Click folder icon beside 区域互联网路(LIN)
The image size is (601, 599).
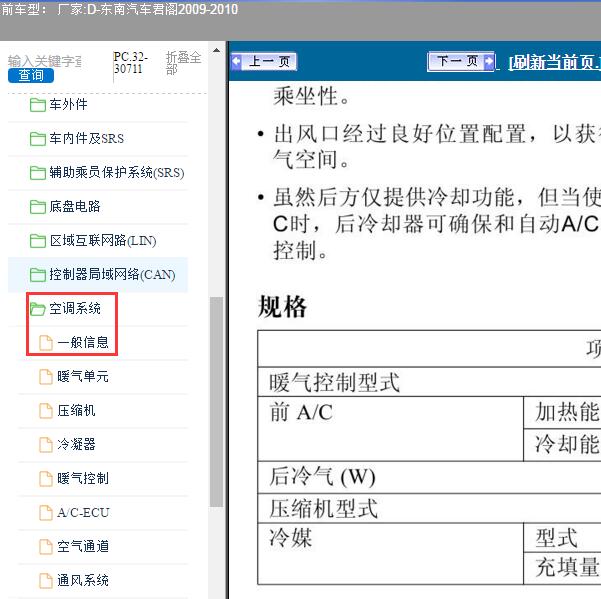tap(38, 241)
